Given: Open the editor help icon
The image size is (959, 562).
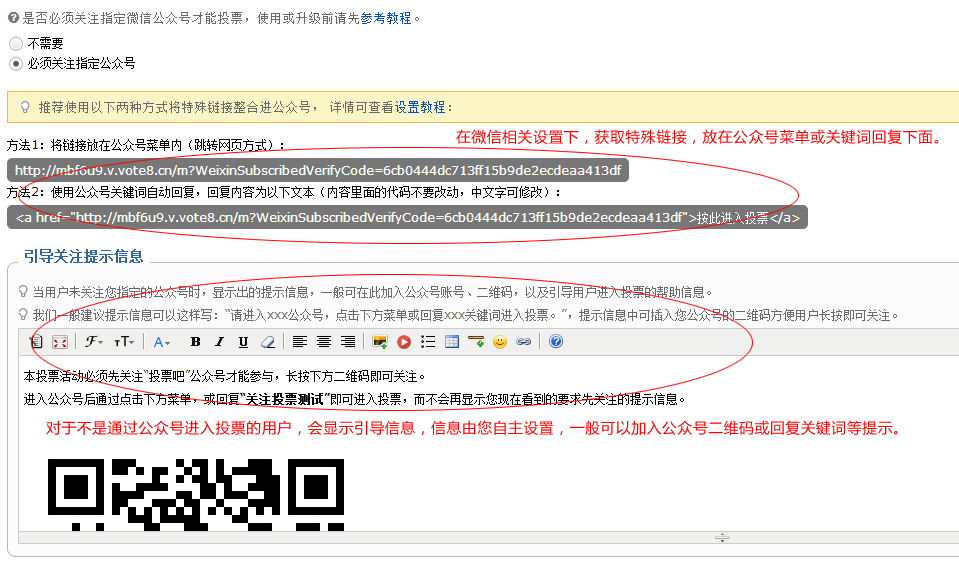Looking at the screenshot, I should [556, 342].
